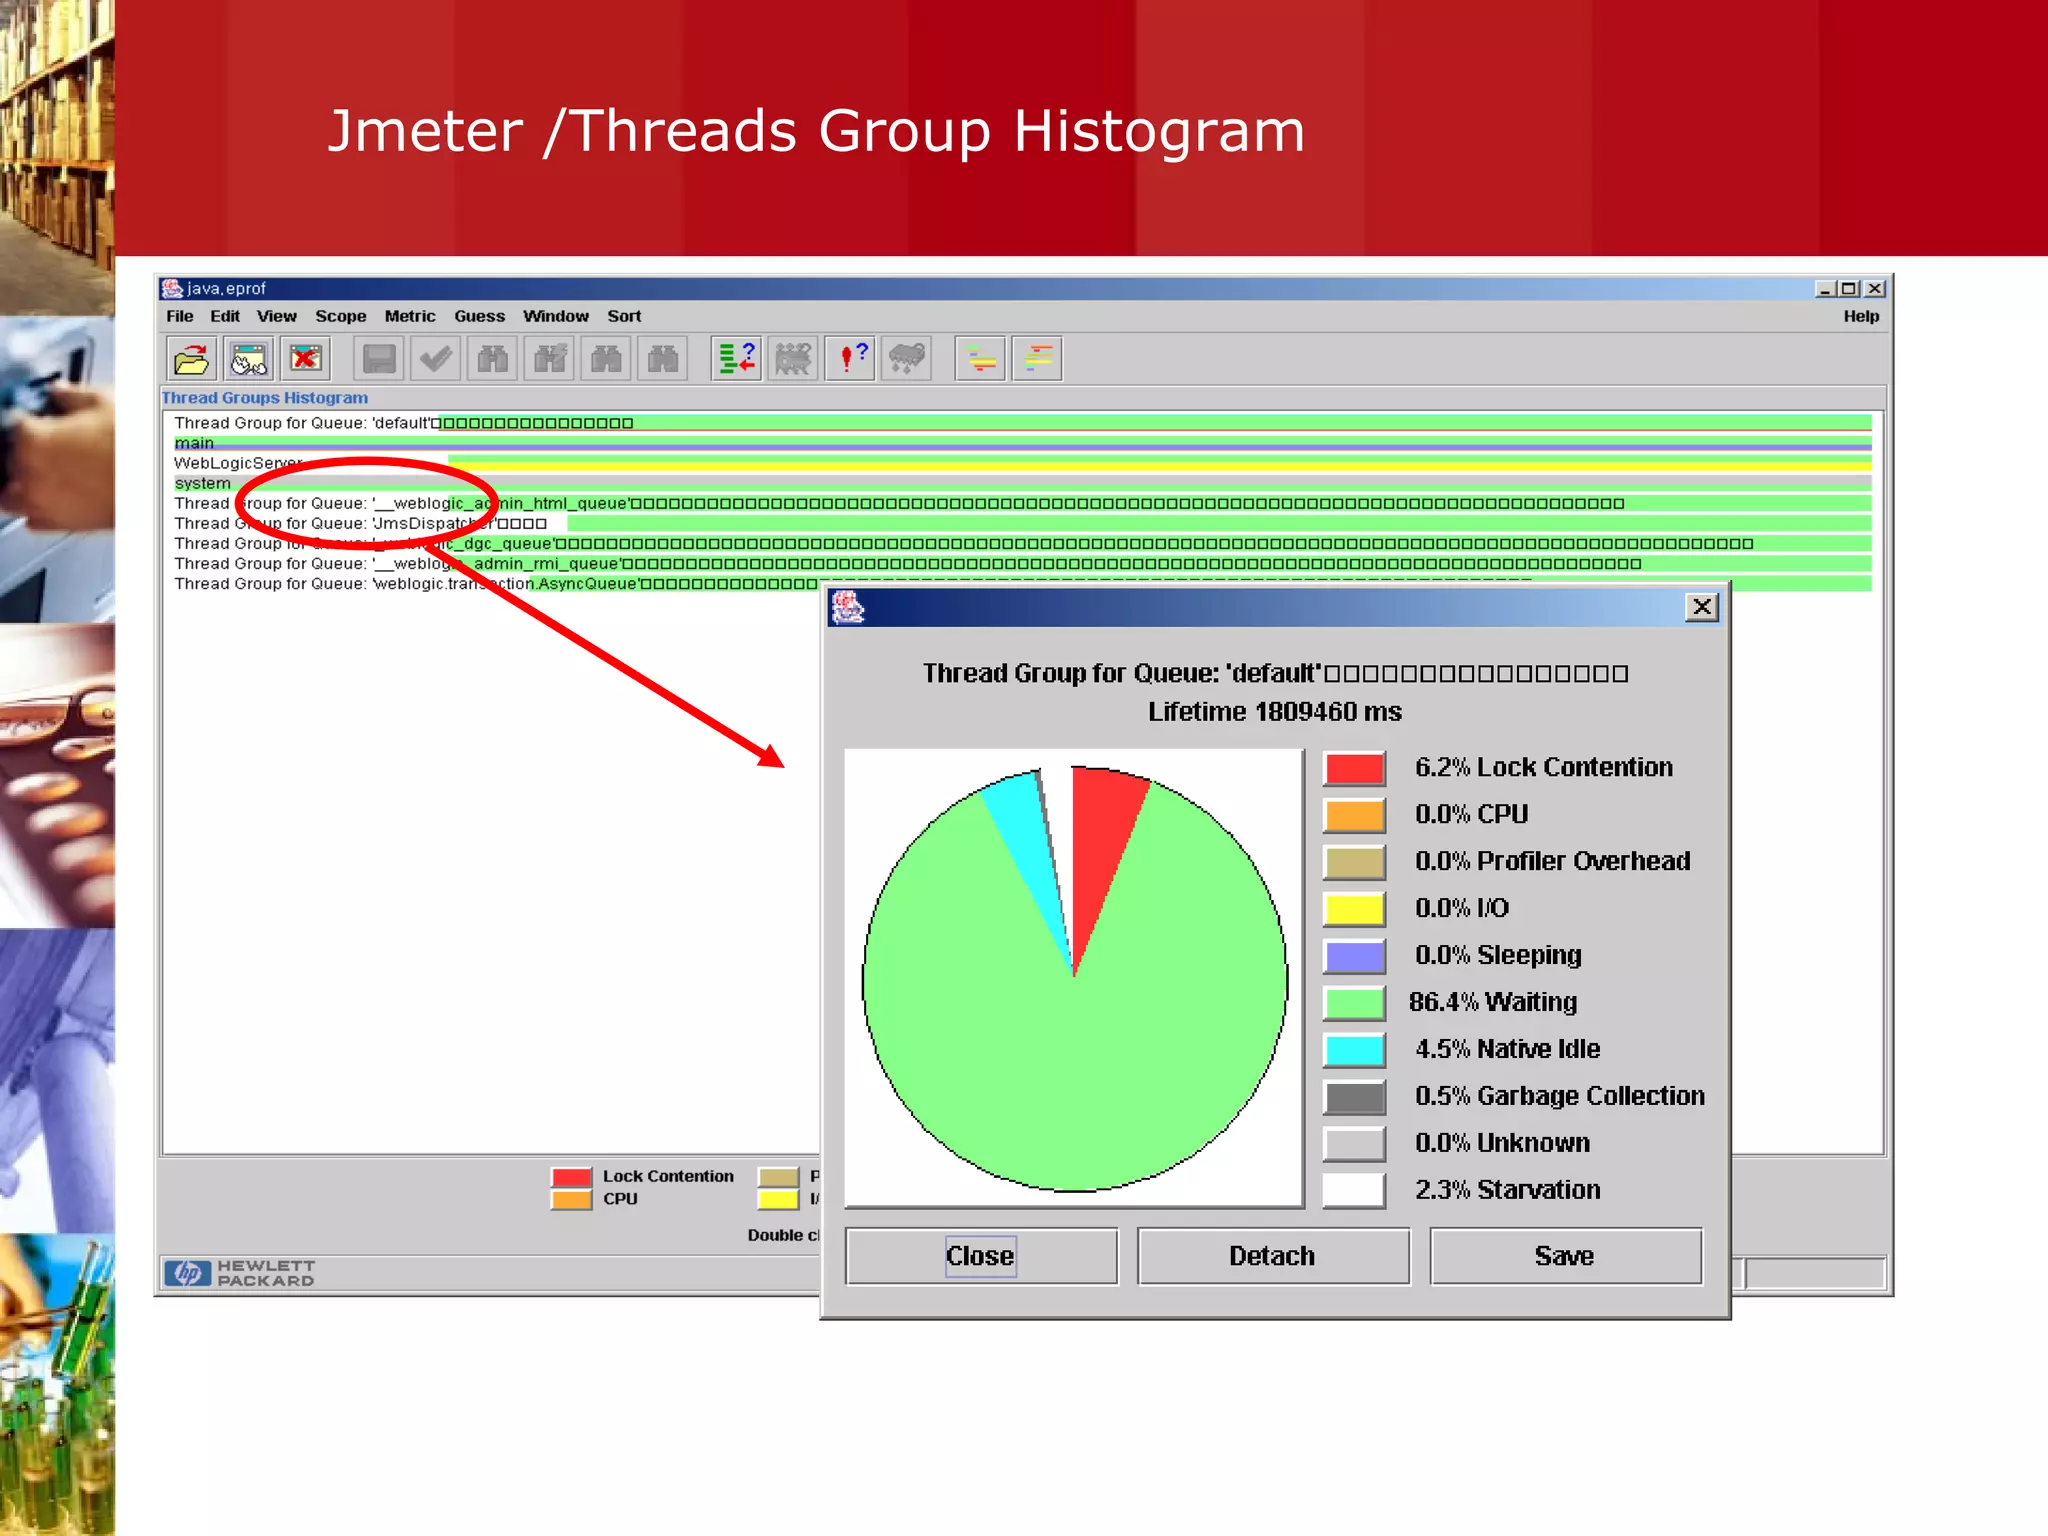
Task: Select the weblogic_dgc_queue histogram row
Action: tap(1022, 544)
